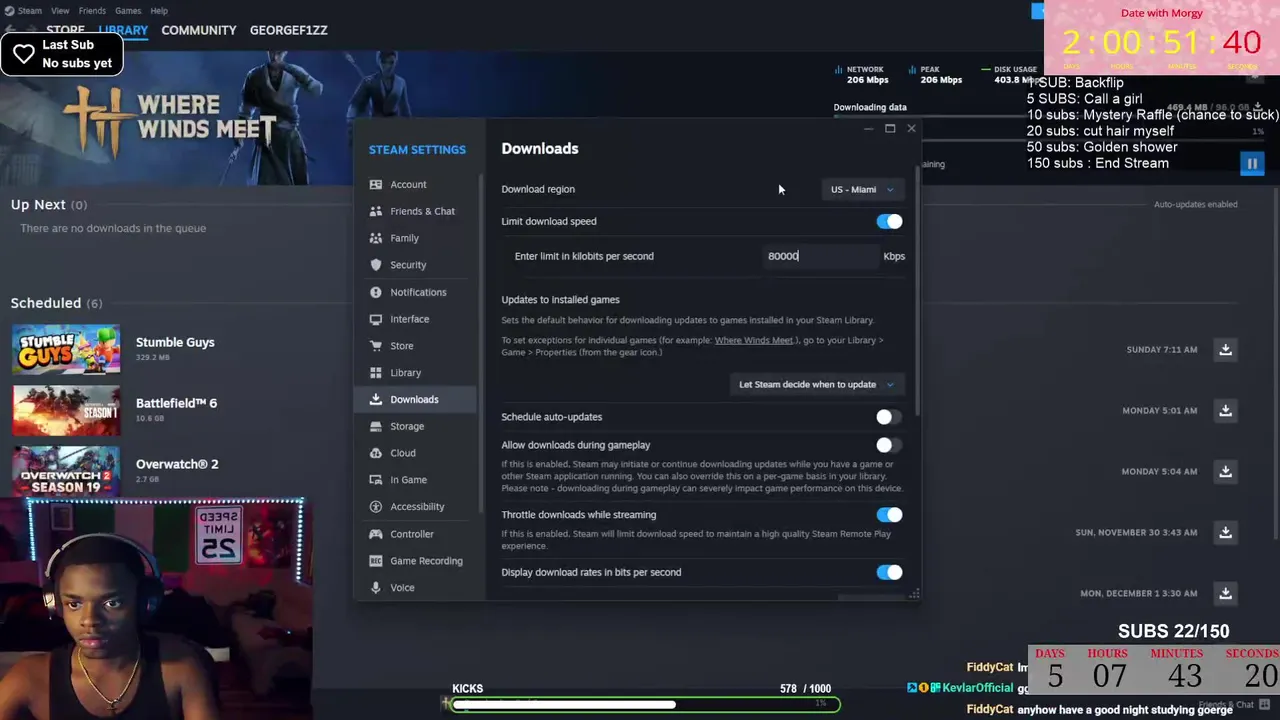
Task: Open Let Steam decide when to update dropdown
Action: point(816,384)
